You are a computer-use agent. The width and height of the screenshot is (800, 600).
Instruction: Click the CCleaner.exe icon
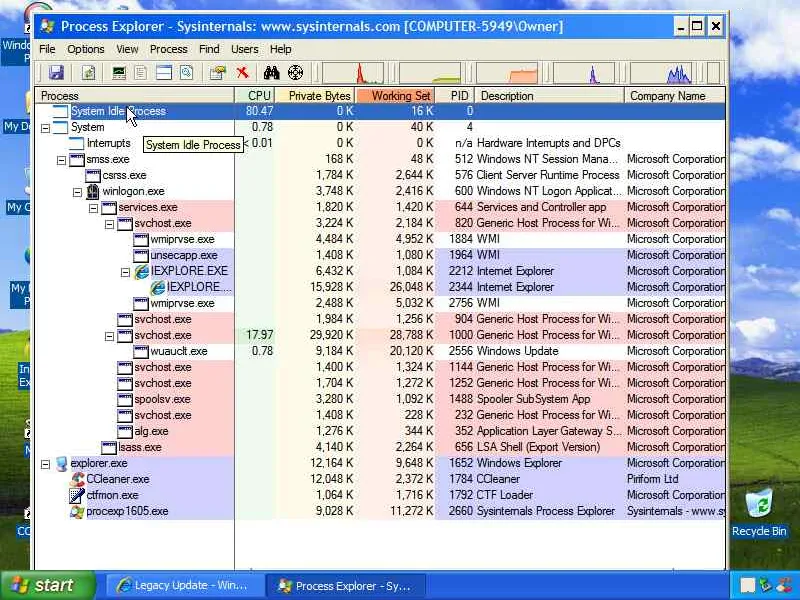77,479
